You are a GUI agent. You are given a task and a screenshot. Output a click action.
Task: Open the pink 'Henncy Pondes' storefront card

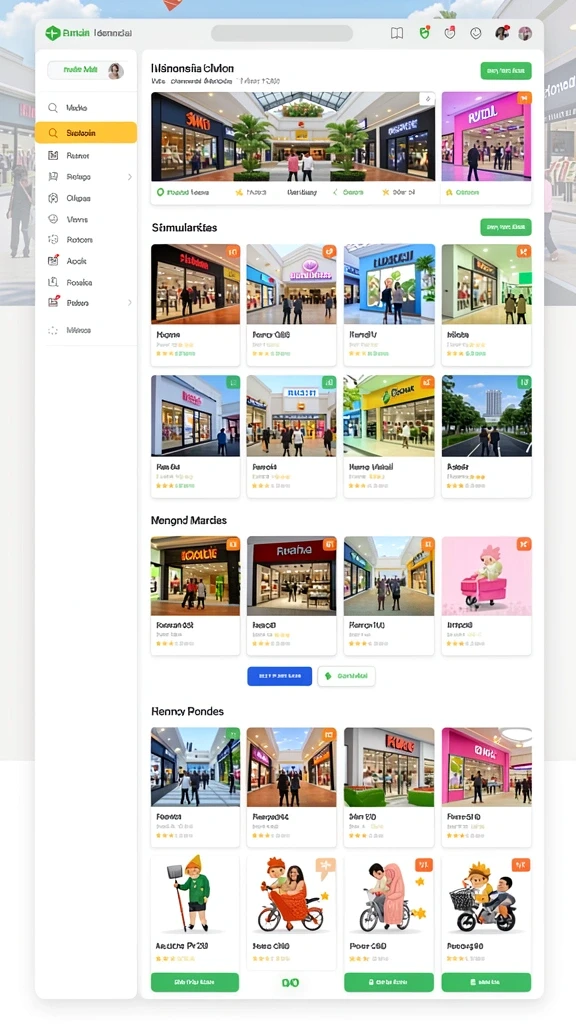pyautogui.click(x=487, y=787)
